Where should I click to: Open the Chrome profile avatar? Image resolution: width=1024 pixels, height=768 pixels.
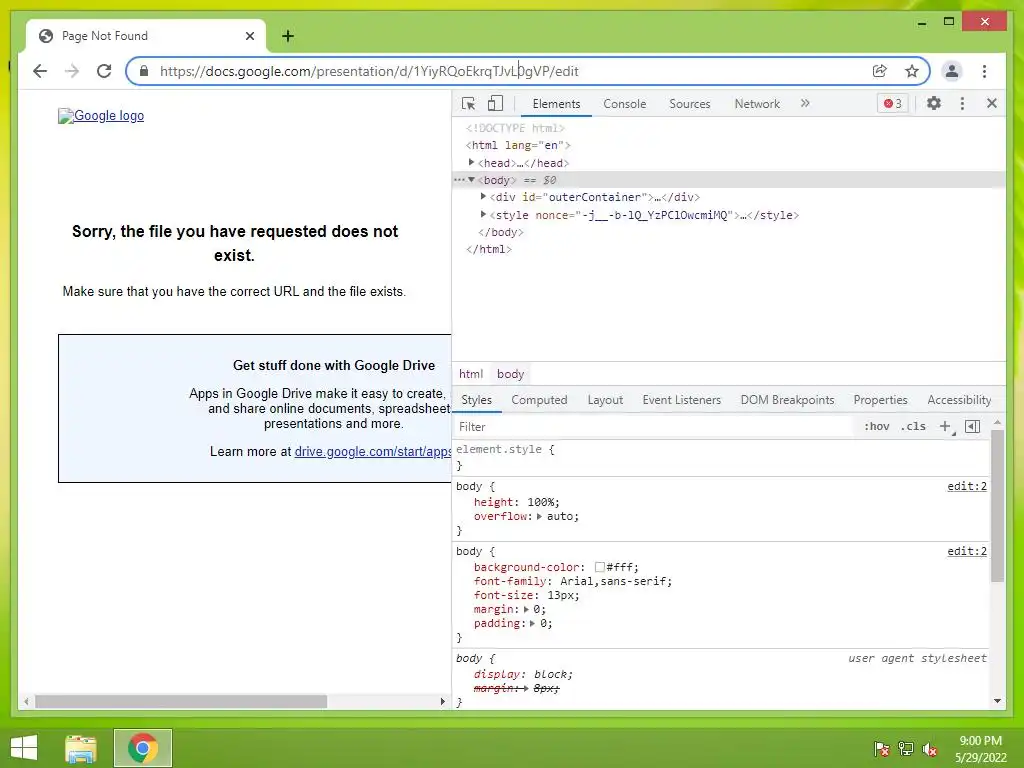pos(952,71)
